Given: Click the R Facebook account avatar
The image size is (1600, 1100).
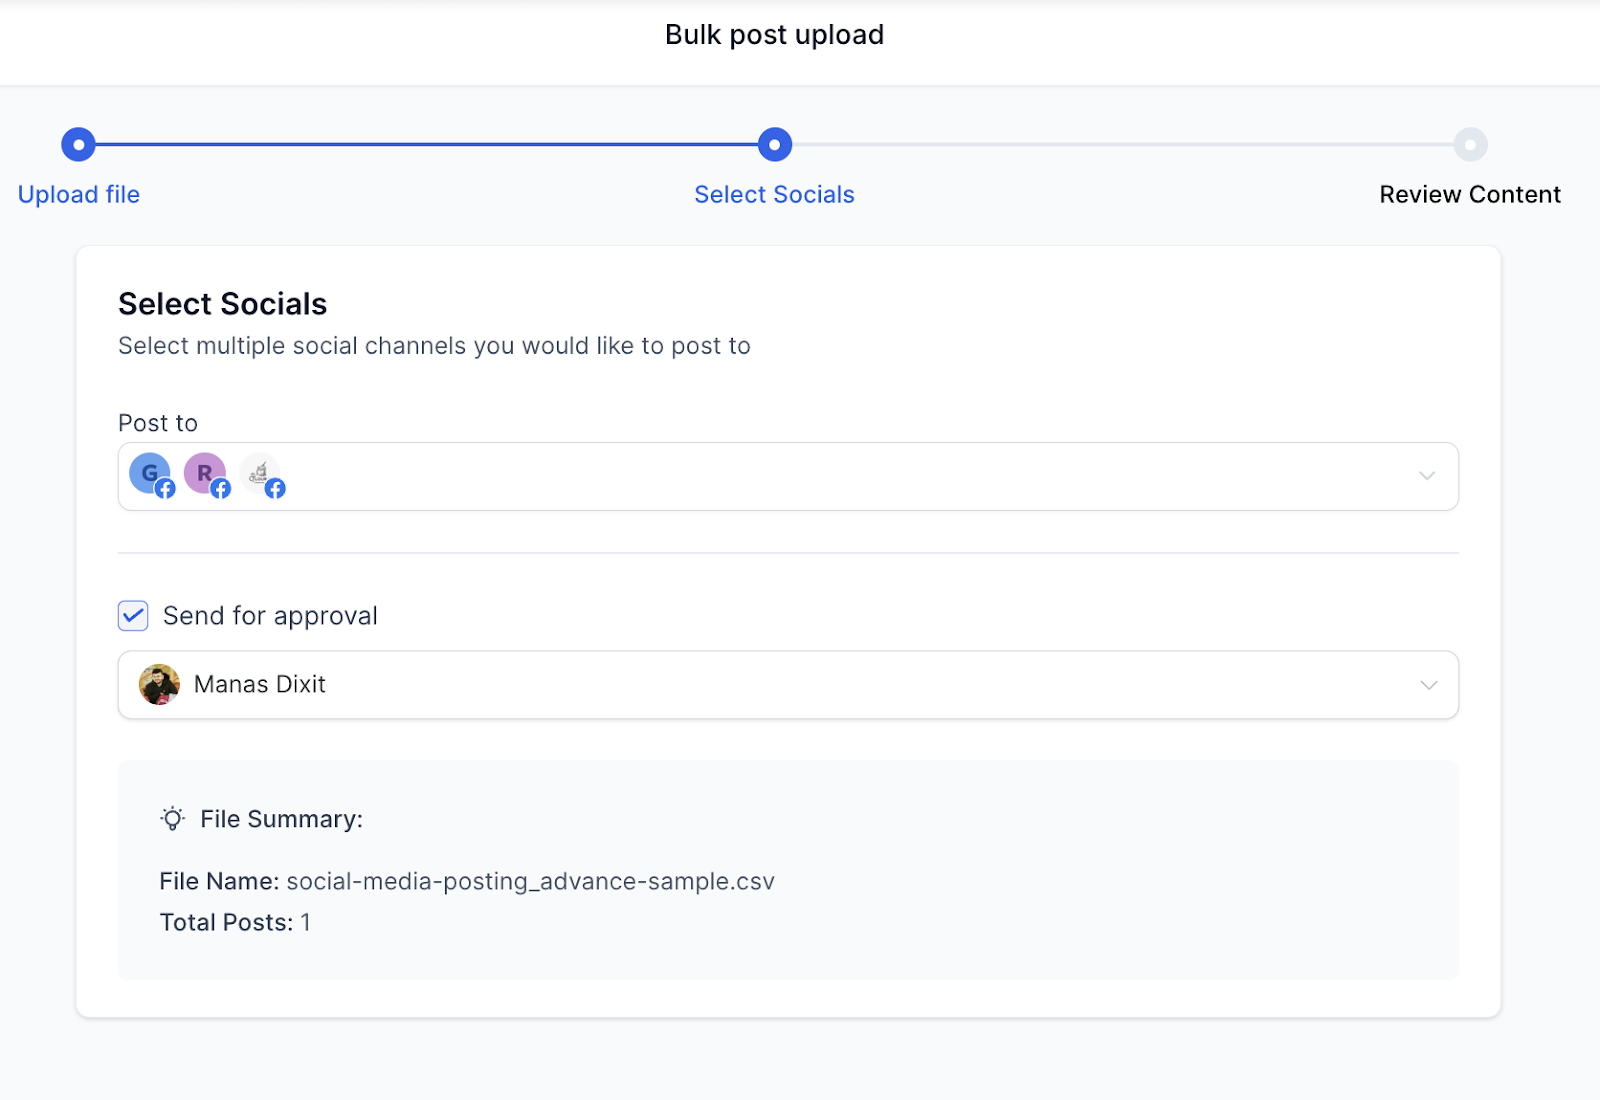Looking at the screenshot, I should (206, 474).
